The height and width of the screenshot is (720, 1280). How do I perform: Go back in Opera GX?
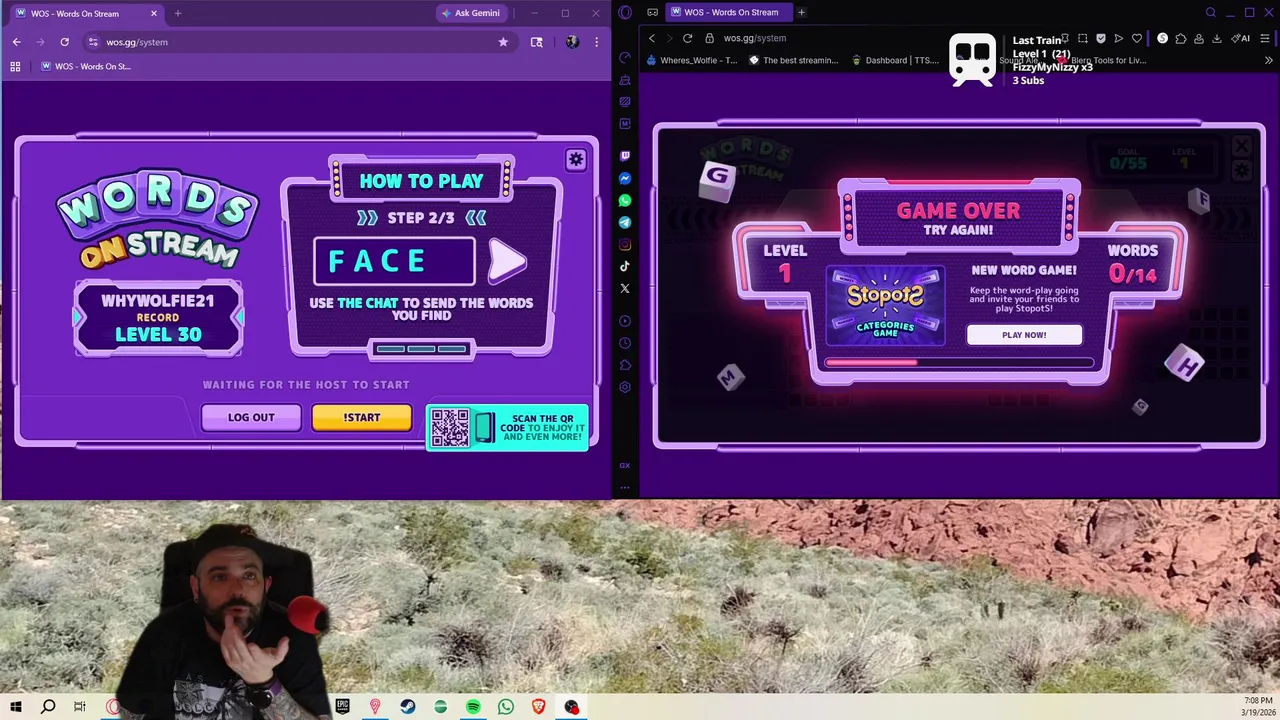pos(651,38)
